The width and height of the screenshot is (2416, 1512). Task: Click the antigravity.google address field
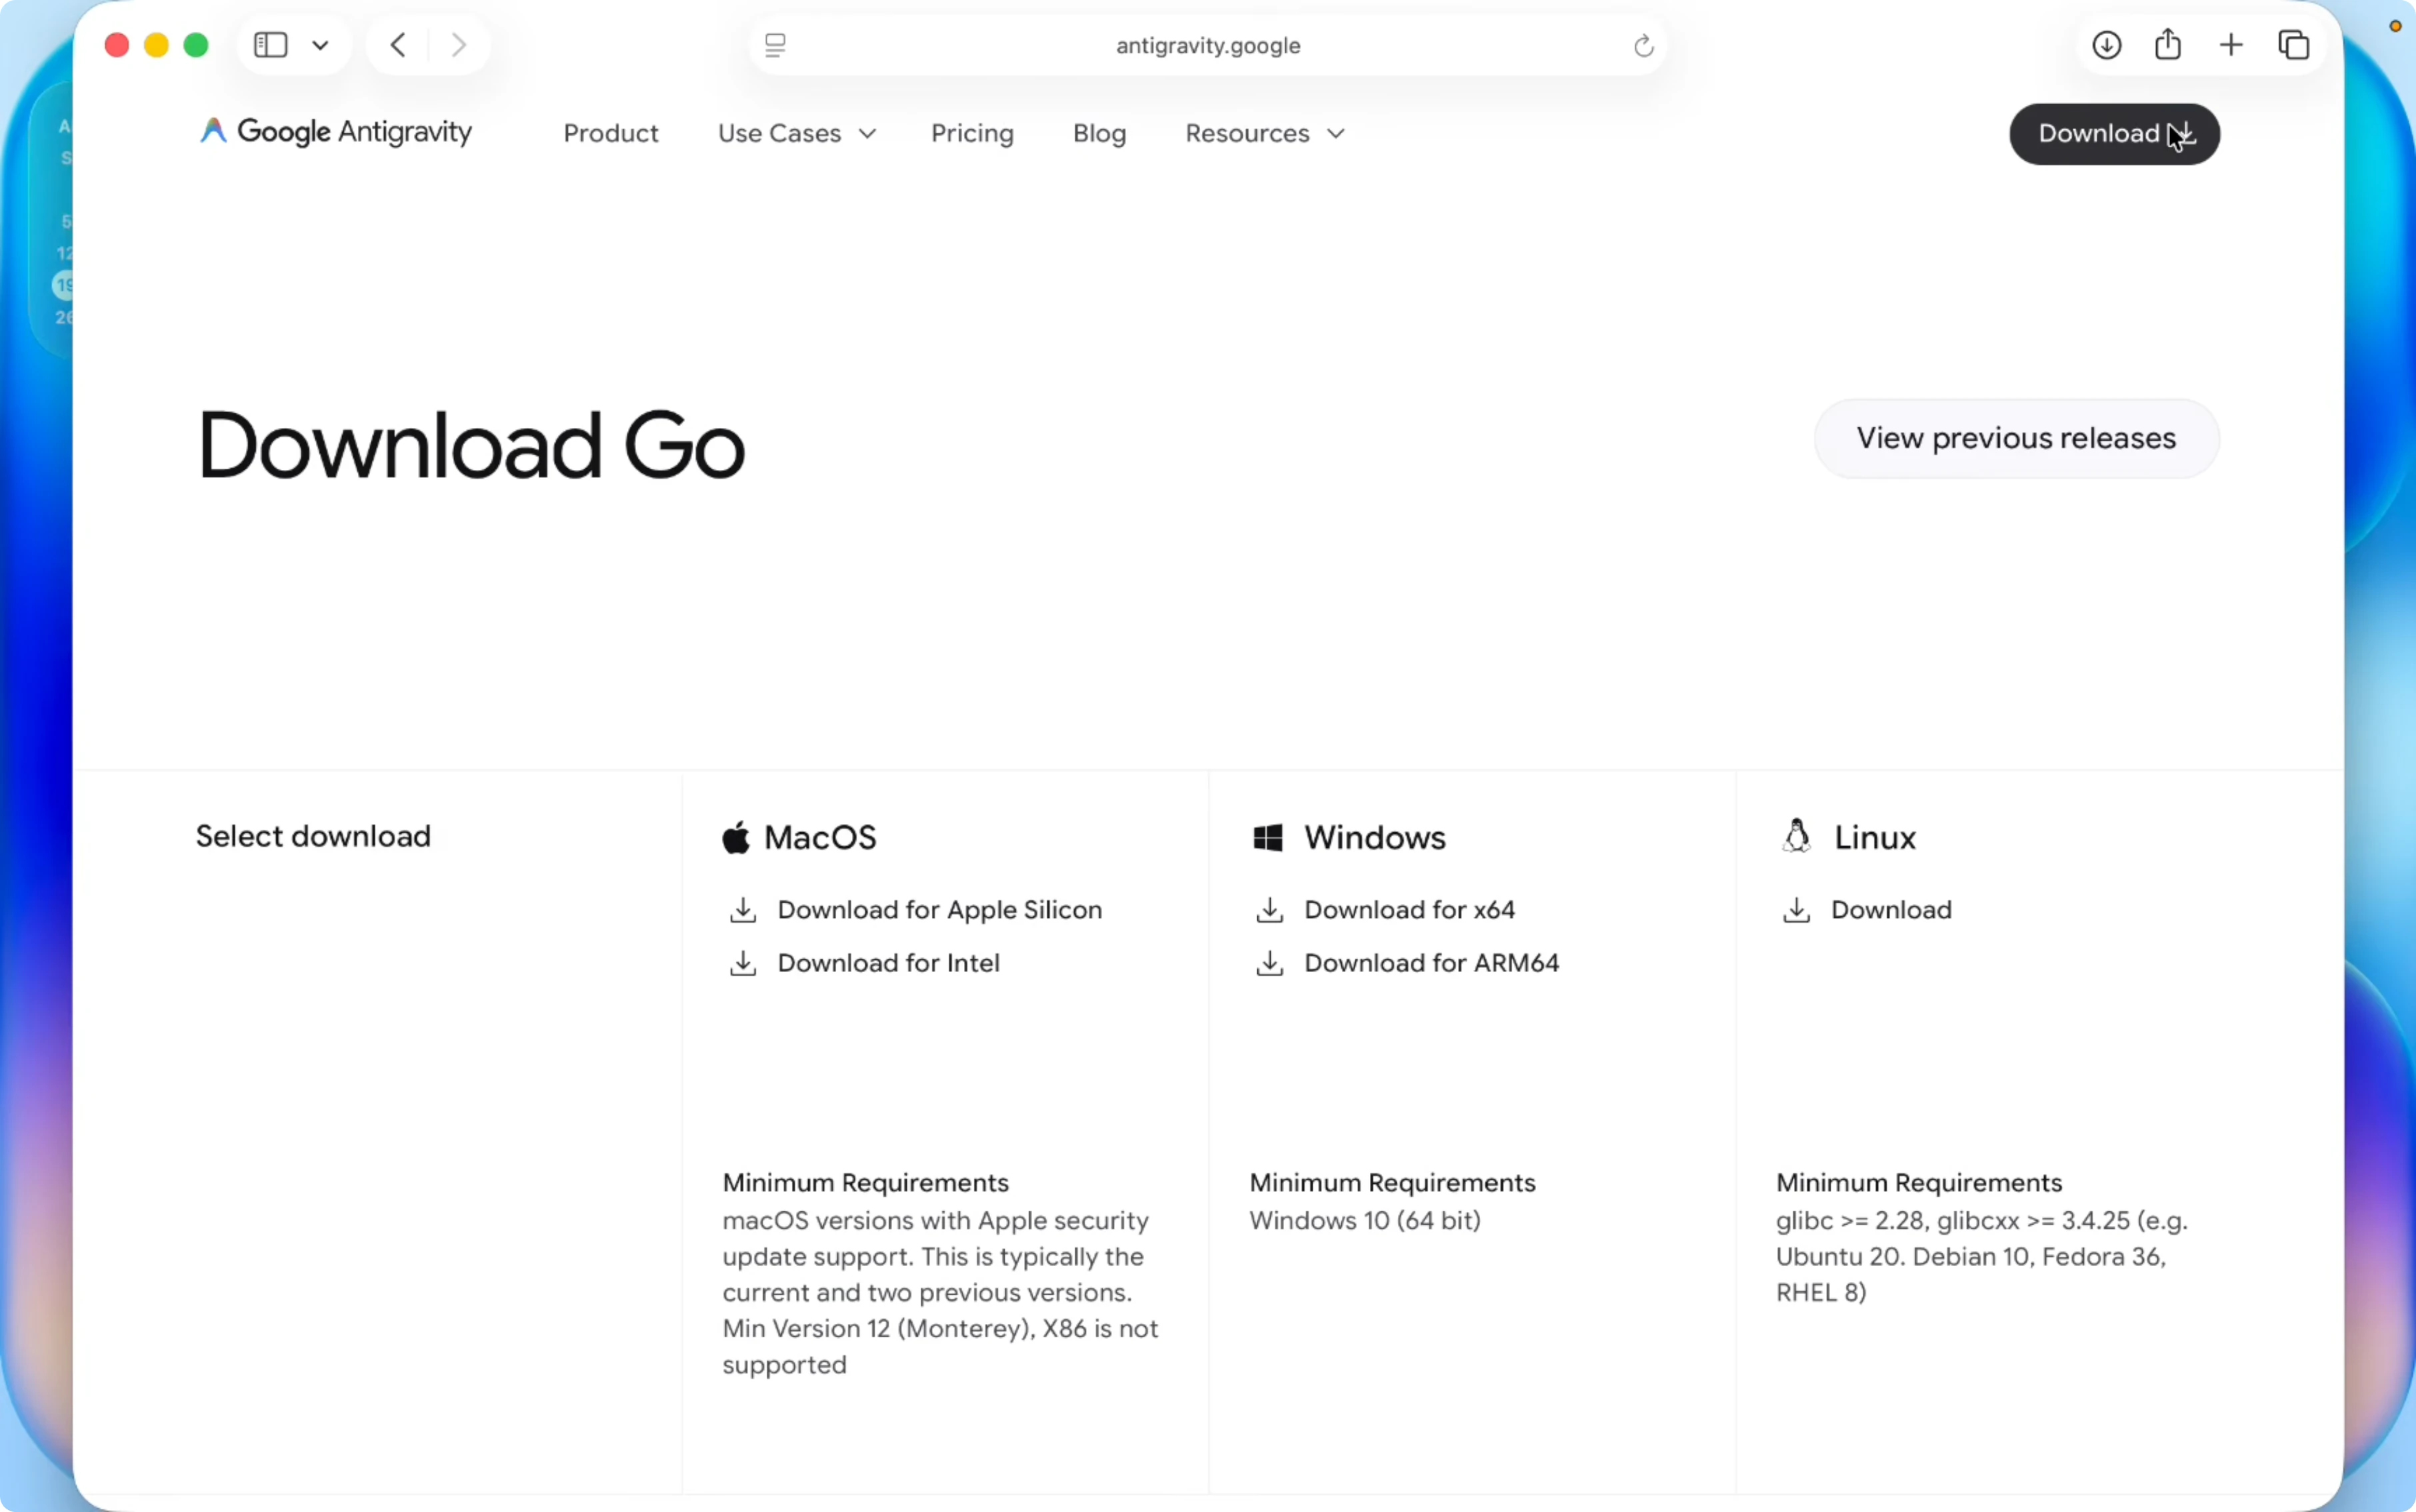coord(1208,45)
